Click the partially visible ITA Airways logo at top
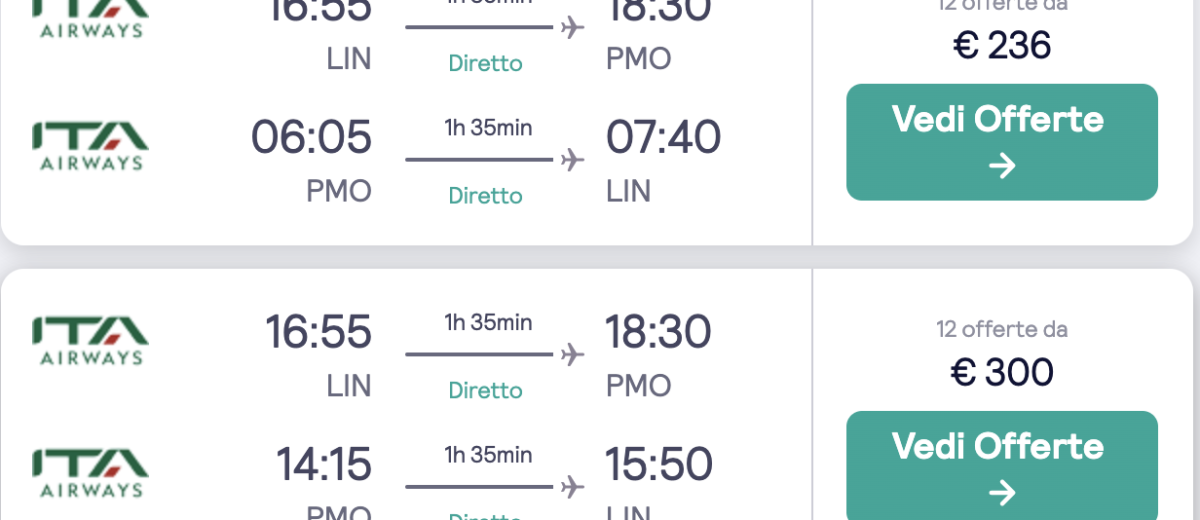Screen dimensions: 1200x520 coord(90,18)
